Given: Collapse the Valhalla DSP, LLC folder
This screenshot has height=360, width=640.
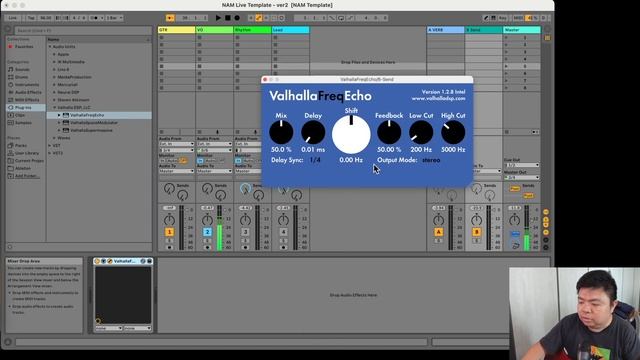Looking at the screenshot, I should [x=54, y=107].
